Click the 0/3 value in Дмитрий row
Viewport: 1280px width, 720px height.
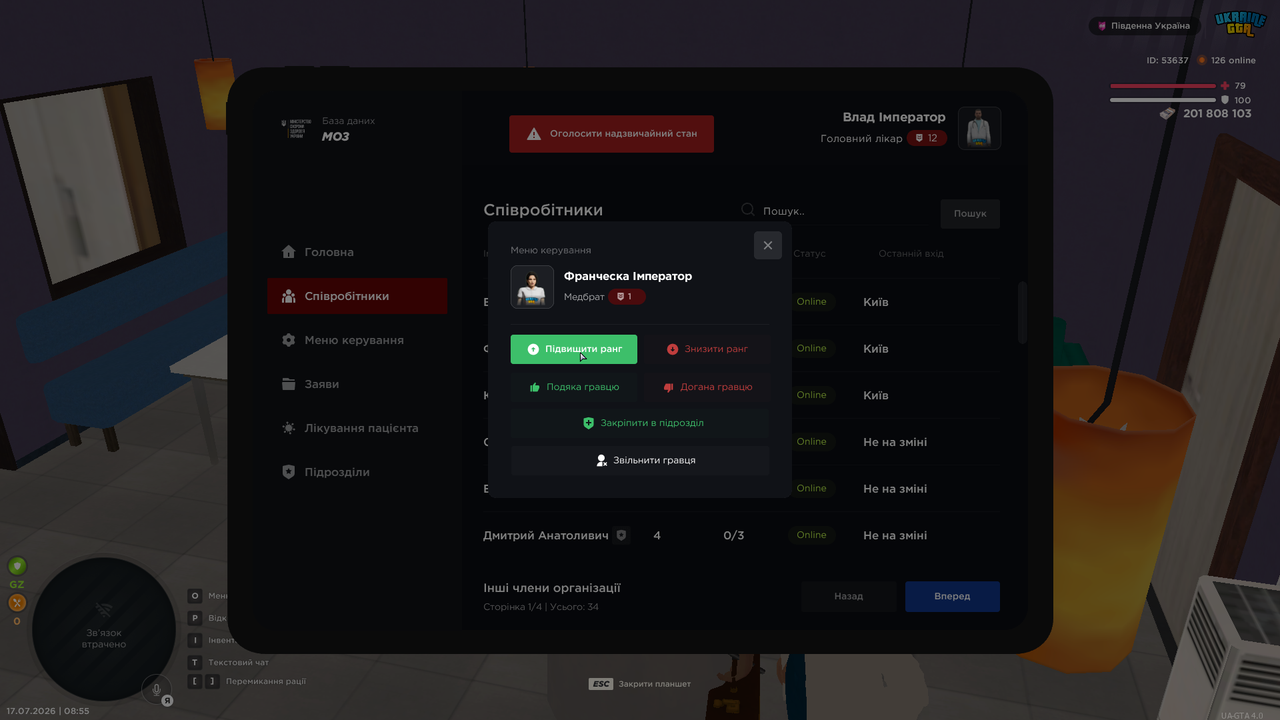pos(734,536)
